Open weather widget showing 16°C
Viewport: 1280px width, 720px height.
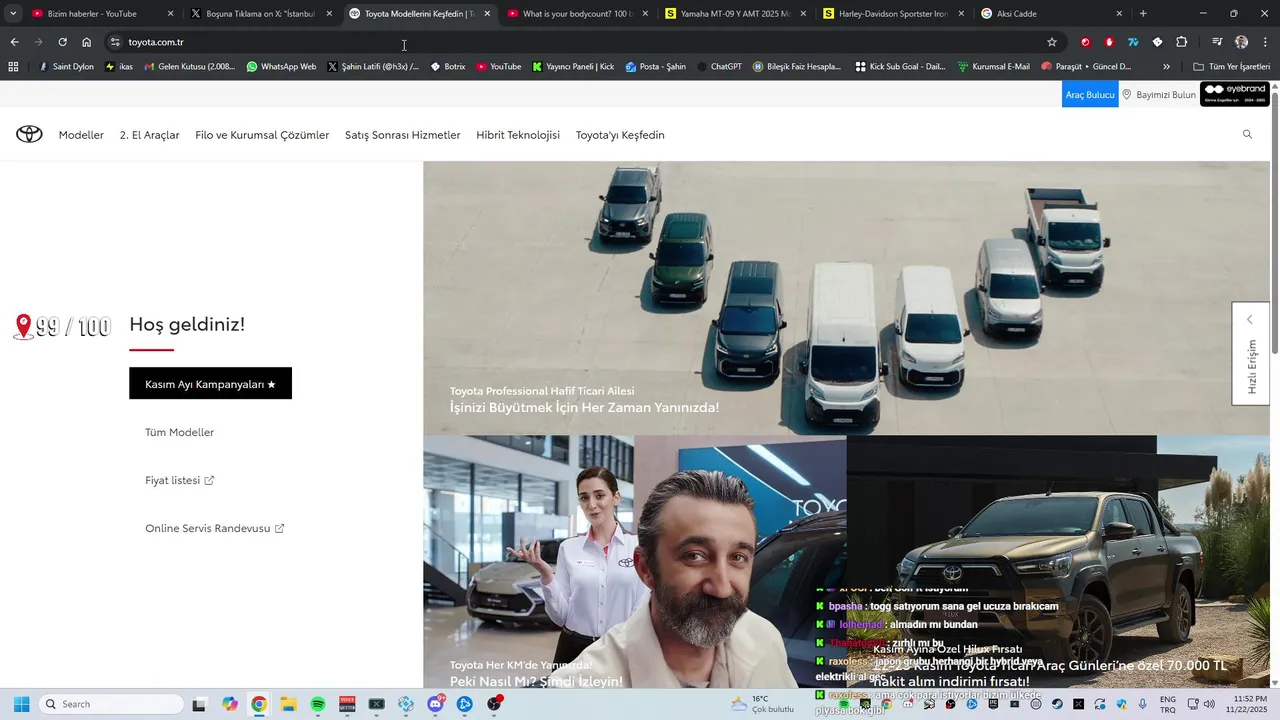762,704
